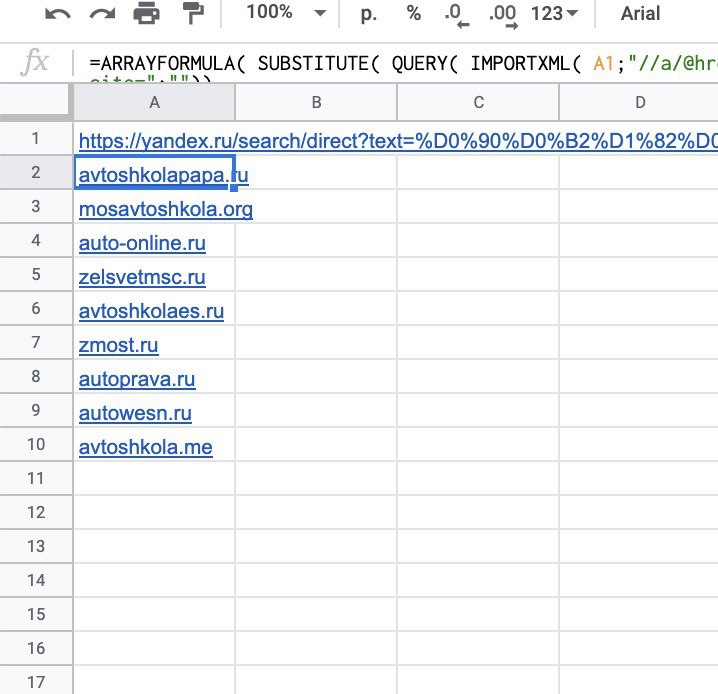Select empty cell C6
Screen dimensions: 718x694
tap(478, 308)
